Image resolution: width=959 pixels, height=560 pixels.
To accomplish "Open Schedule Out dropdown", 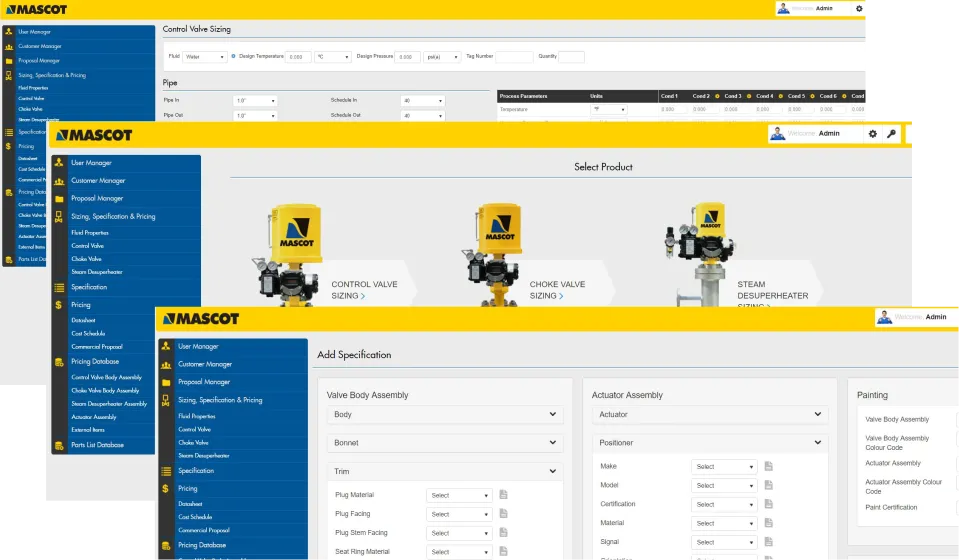I will (422, 115).
